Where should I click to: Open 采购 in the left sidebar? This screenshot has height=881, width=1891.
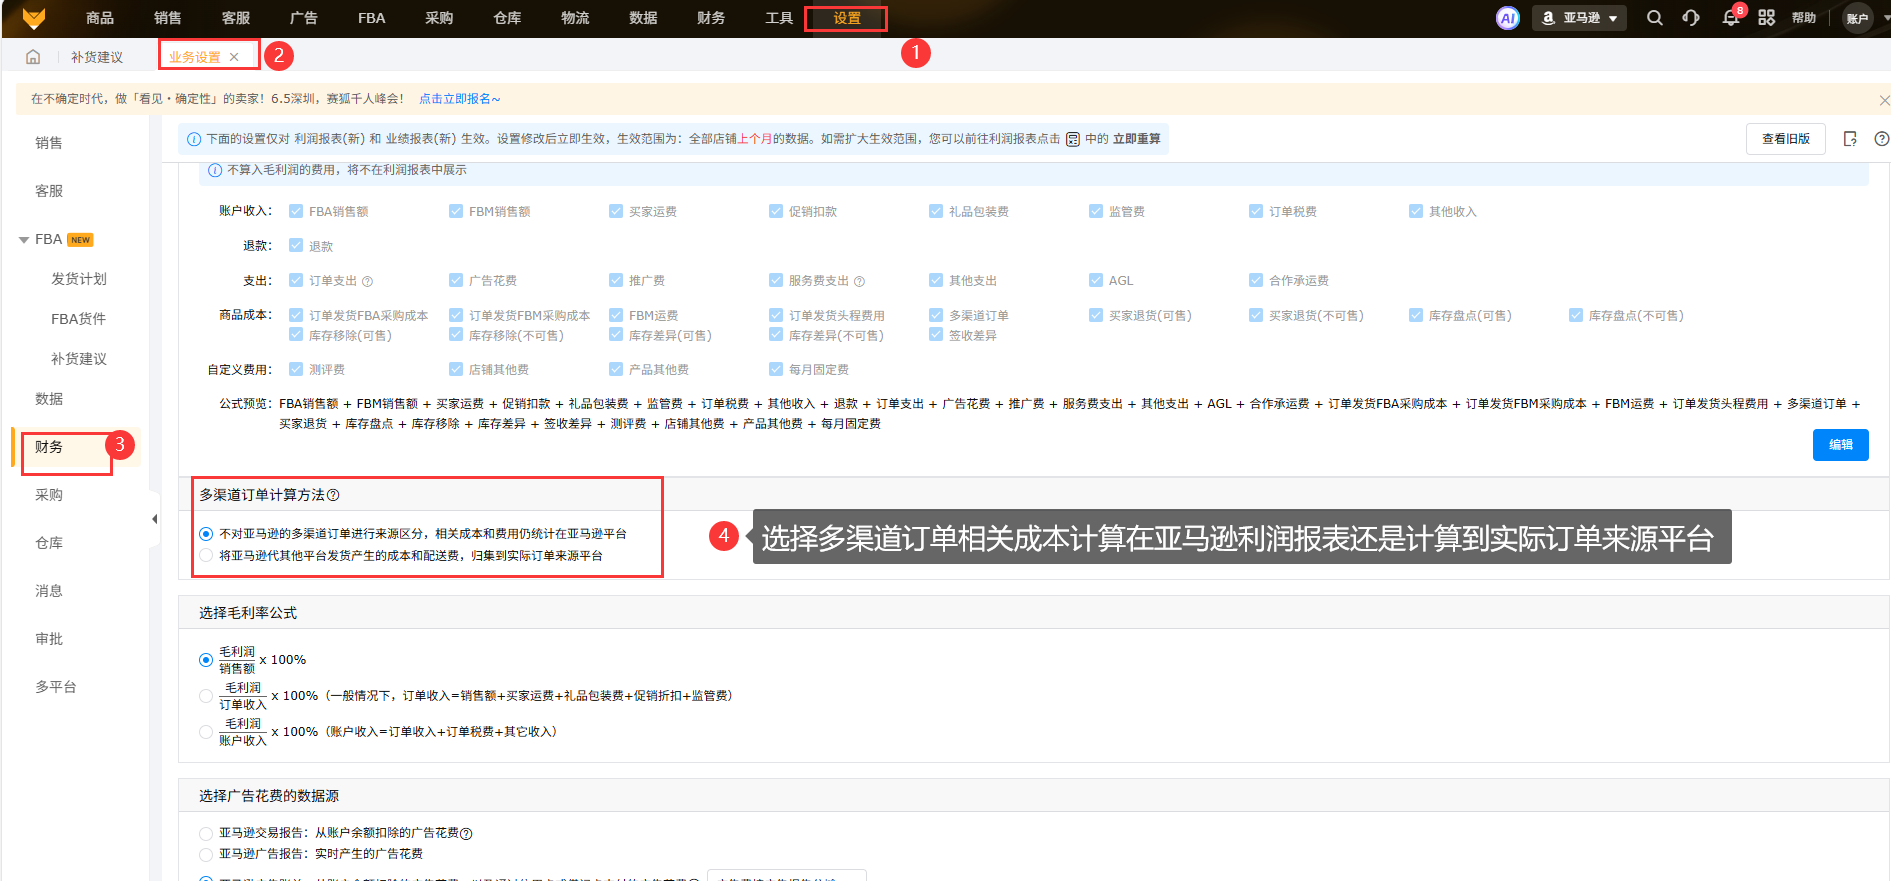click(49, 495)
